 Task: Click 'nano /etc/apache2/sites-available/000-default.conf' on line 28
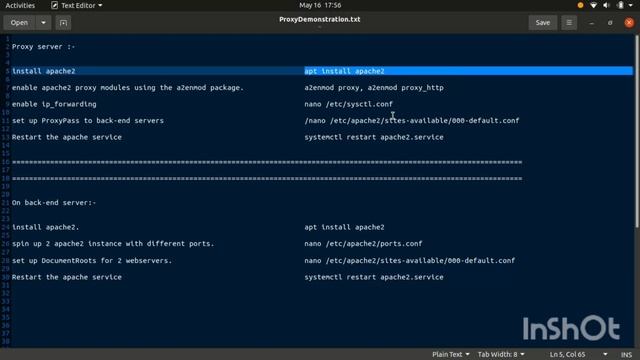tap(410, 260)
